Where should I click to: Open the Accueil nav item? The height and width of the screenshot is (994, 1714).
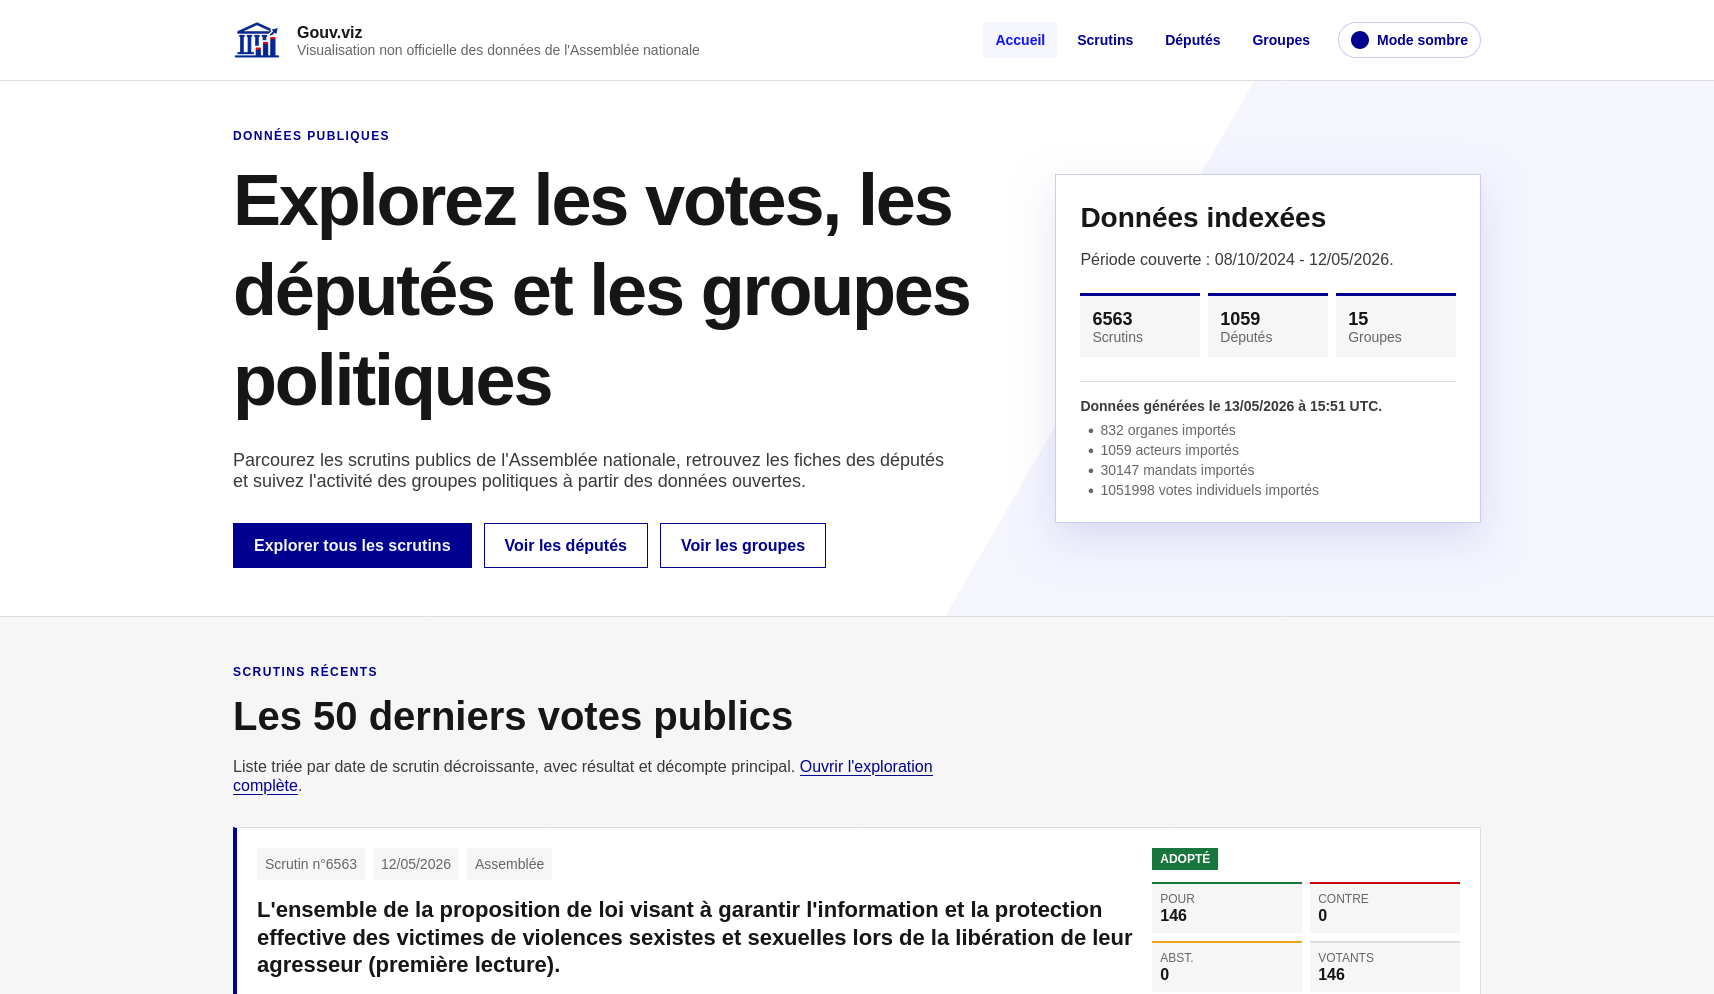pos(1020,40)
